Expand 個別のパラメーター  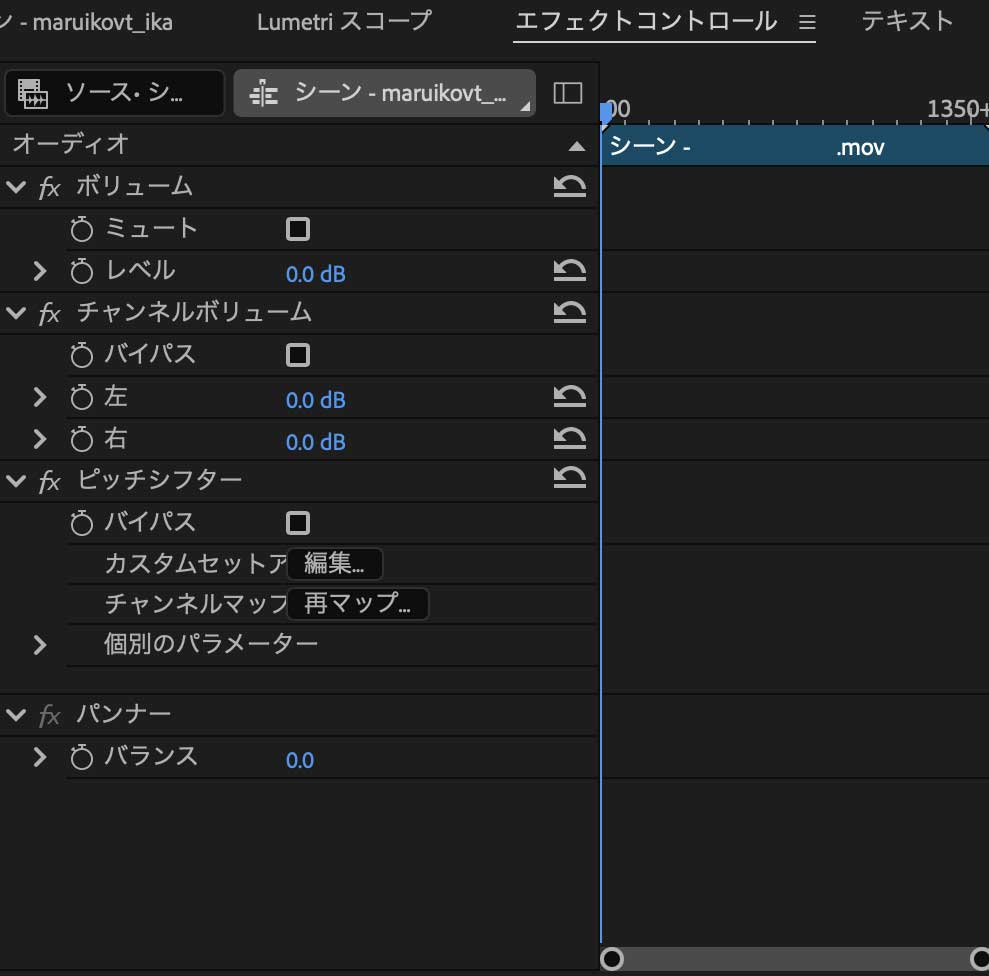pos(39,645)
